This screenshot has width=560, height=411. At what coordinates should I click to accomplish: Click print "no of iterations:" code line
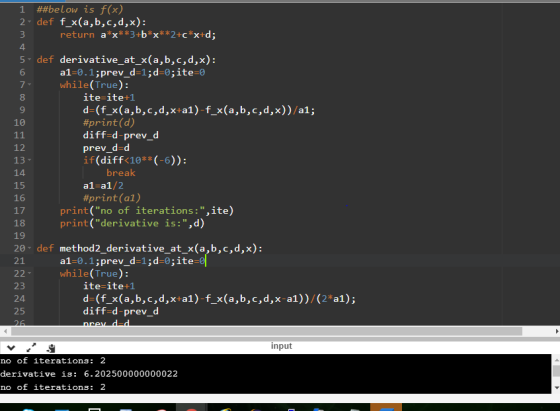(146, 211)
